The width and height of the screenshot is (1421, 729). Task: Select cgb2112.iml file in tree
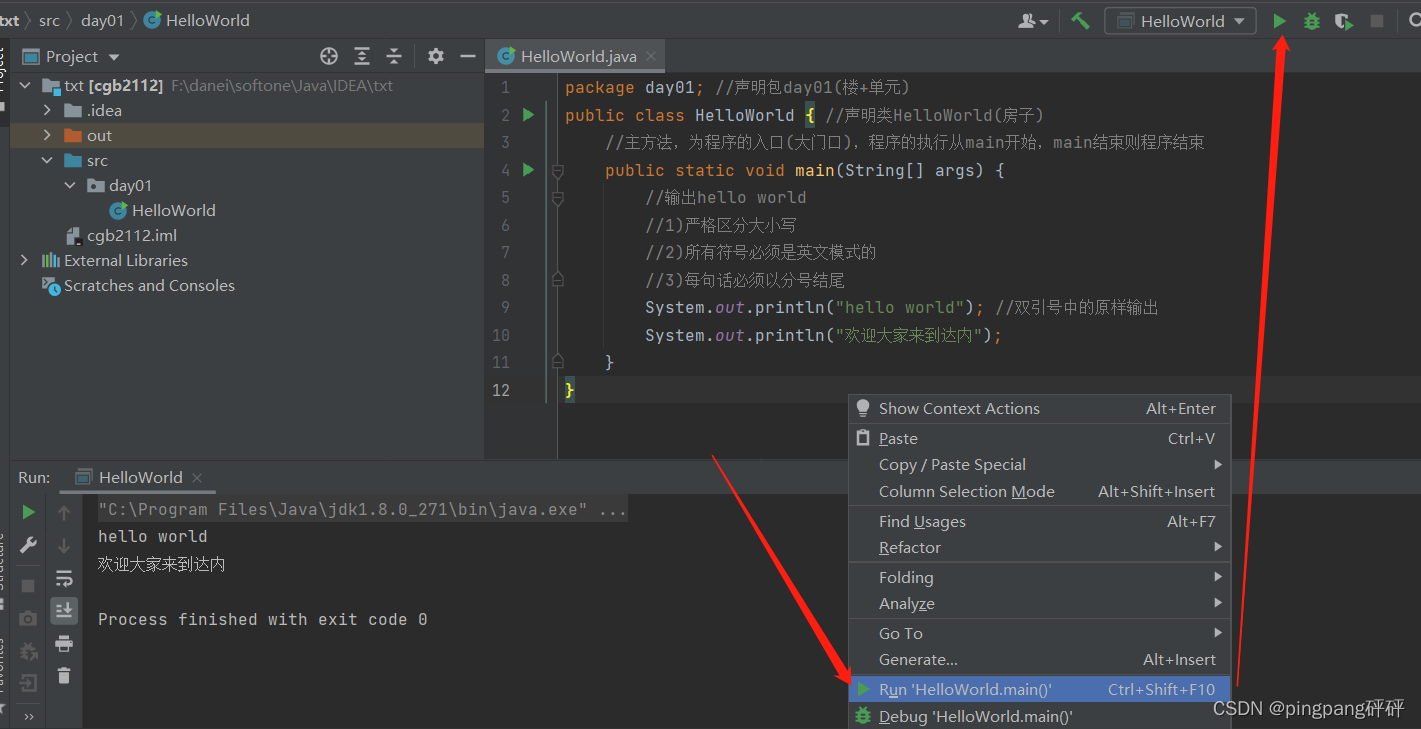coord(121,236)
